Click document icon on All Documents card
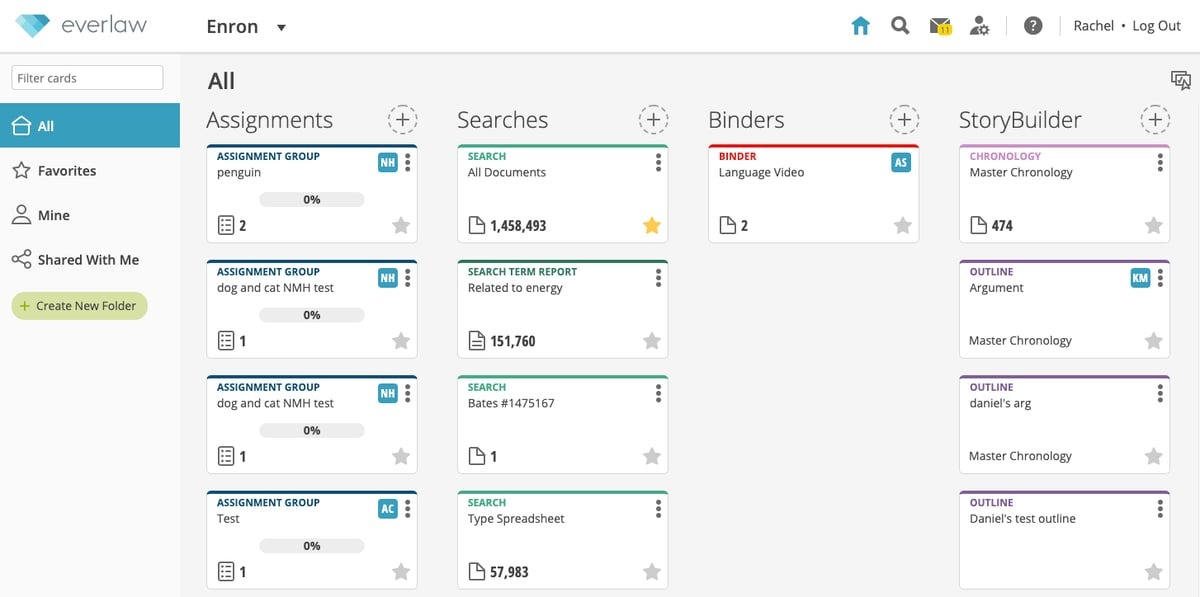Image resolution: width=1200 pixels, height=597 pixels. 477,226
